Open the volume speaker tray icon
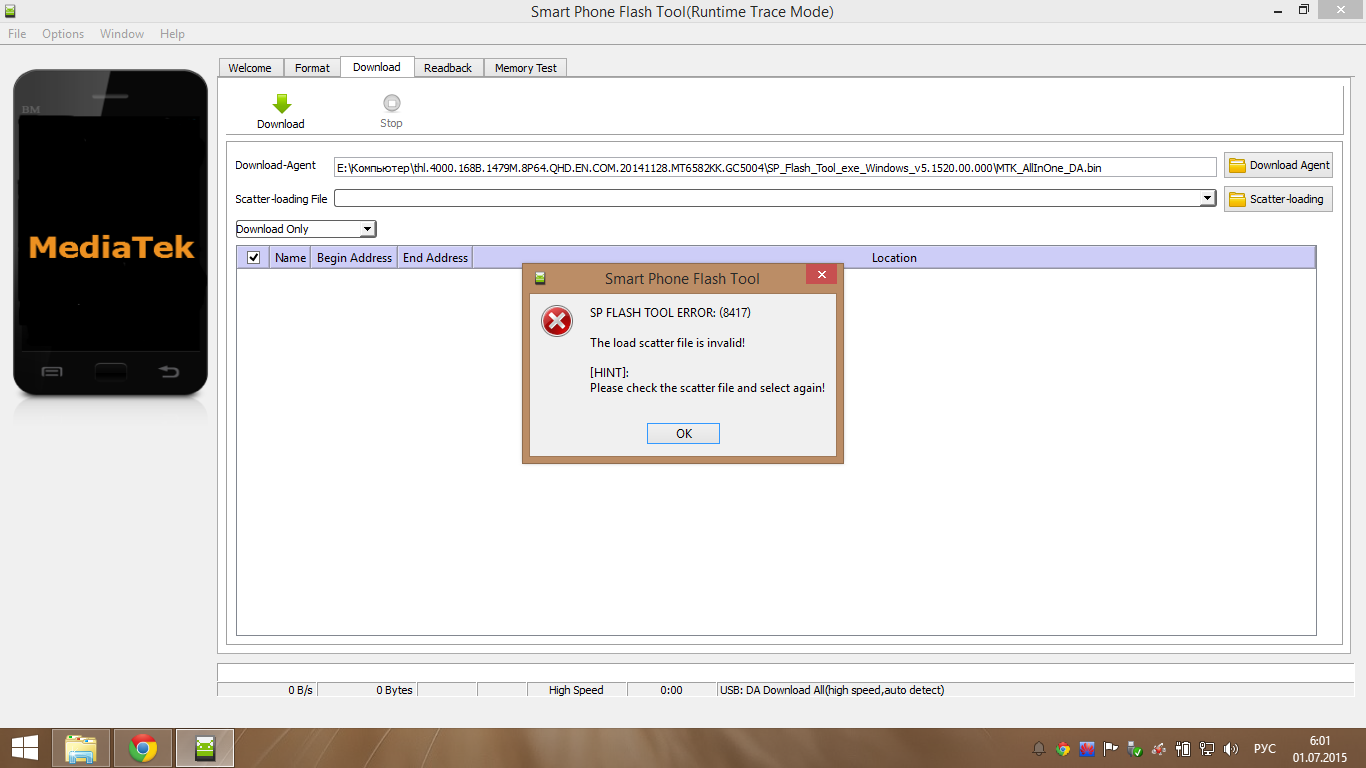 (1231, 748)
